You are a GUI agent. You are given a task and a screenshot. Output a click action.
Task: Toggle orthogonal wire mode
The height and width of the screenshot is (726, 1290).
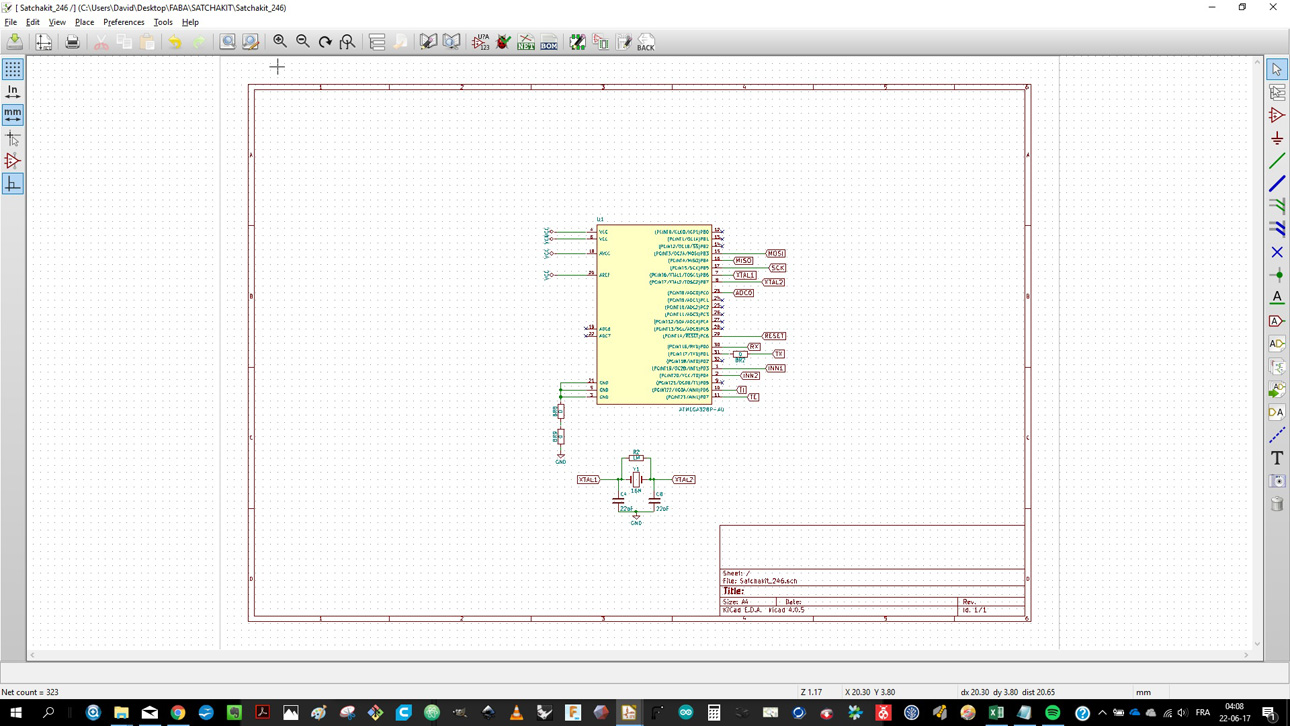click(13, 184)
